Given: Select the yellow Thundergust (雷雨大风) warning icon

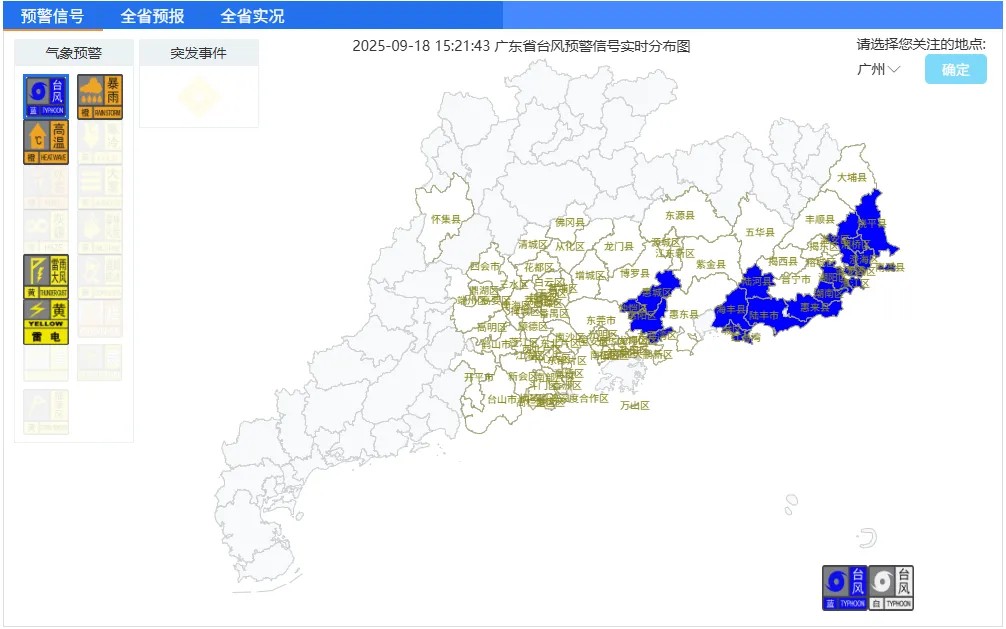Looking at the screenshot, I should tap(46, 277).
